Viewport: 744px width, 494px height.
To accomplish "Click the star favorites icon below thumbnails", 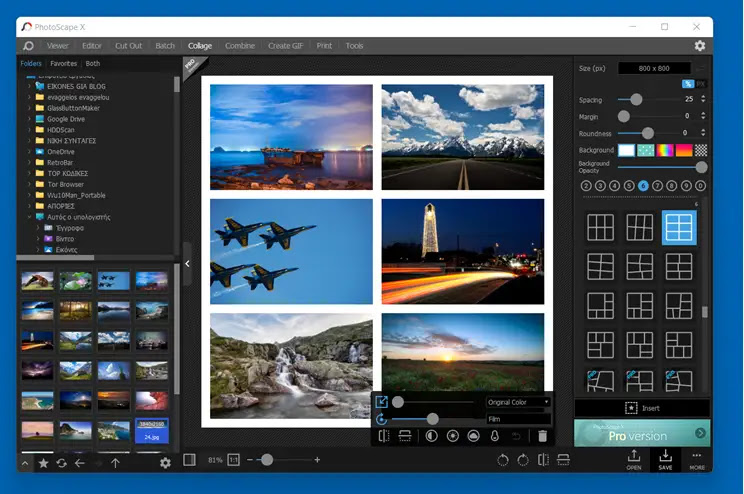I will [43, 463].
